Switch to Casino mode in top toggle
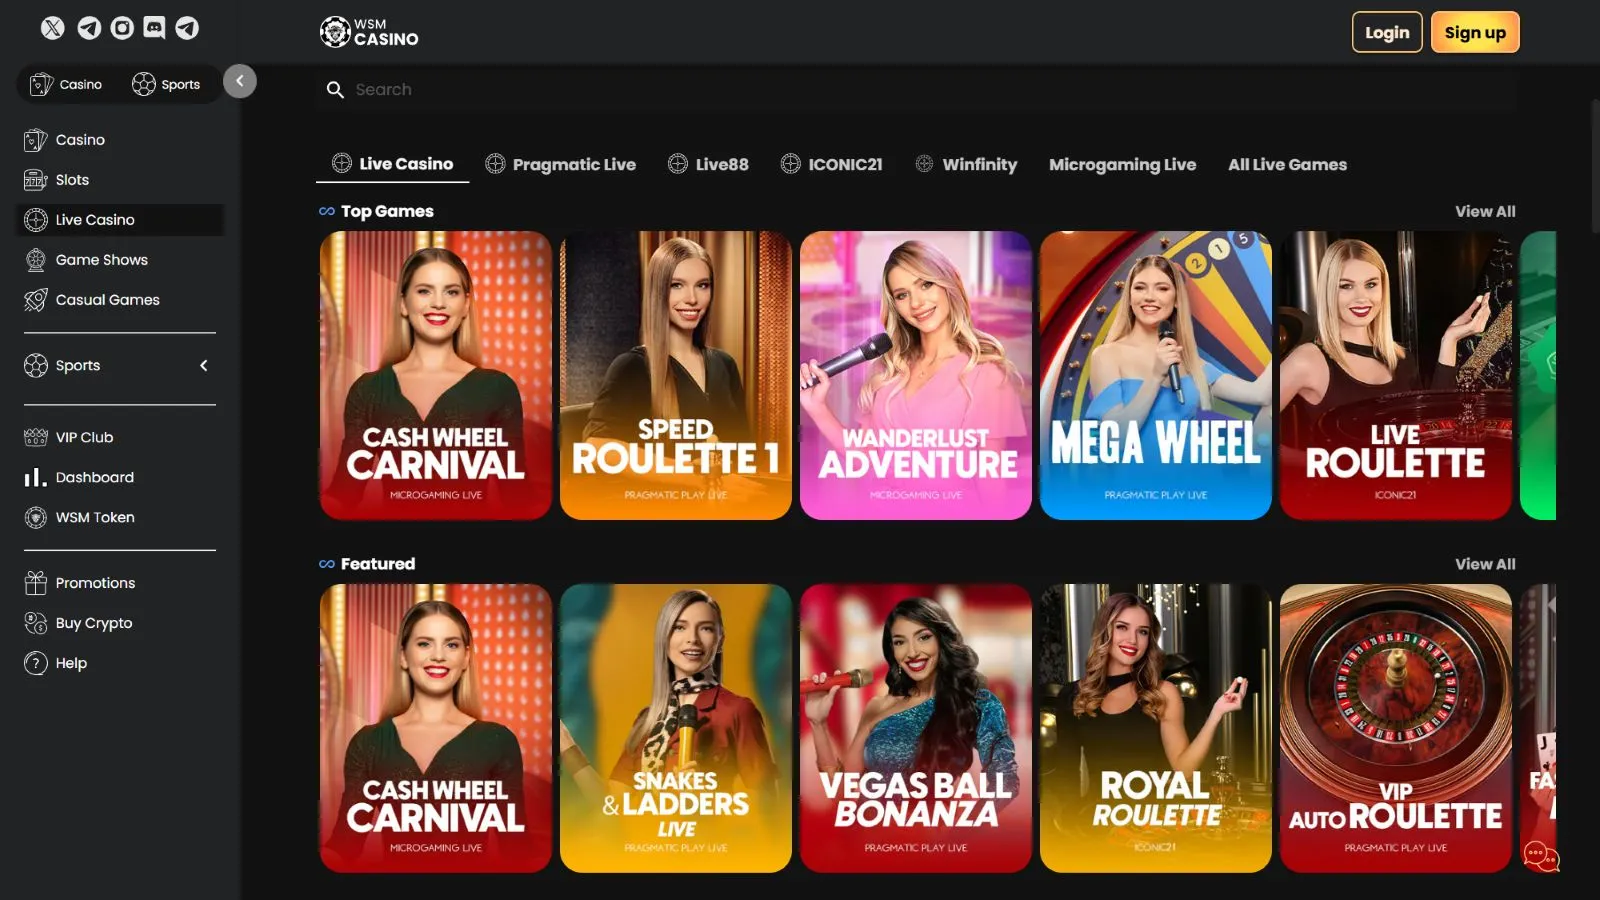Screen dimensions: 1600x900 coord(66,85)
